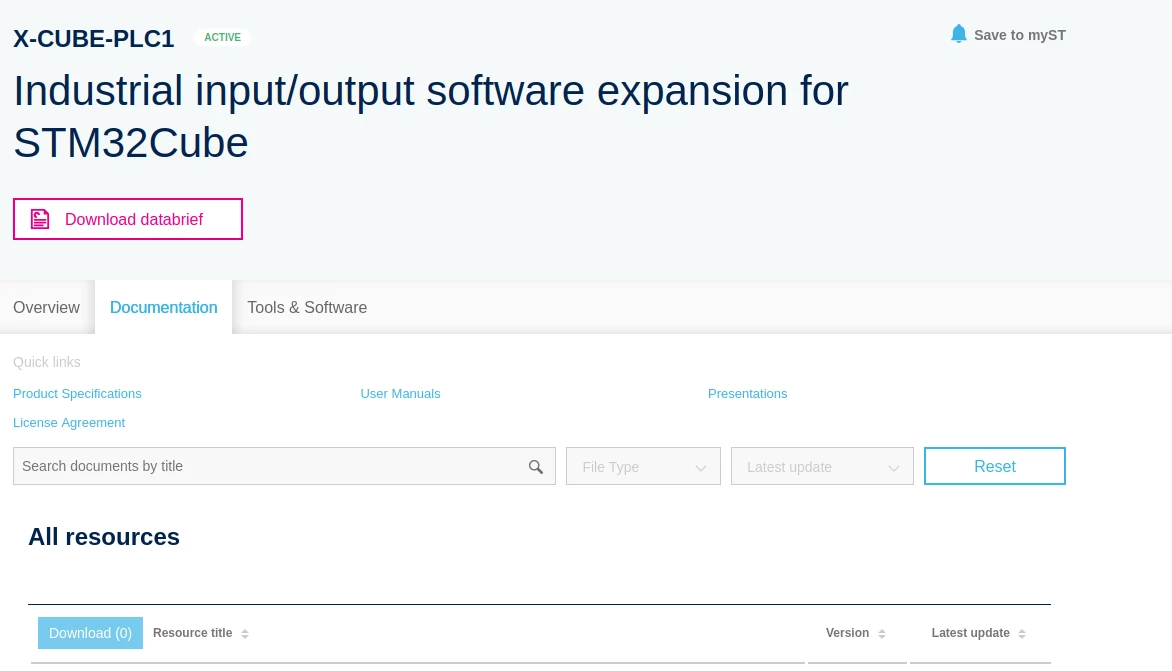Switch to the Overview tab
This screenshot has height=671, width=1172.
(x=46, y=307)
